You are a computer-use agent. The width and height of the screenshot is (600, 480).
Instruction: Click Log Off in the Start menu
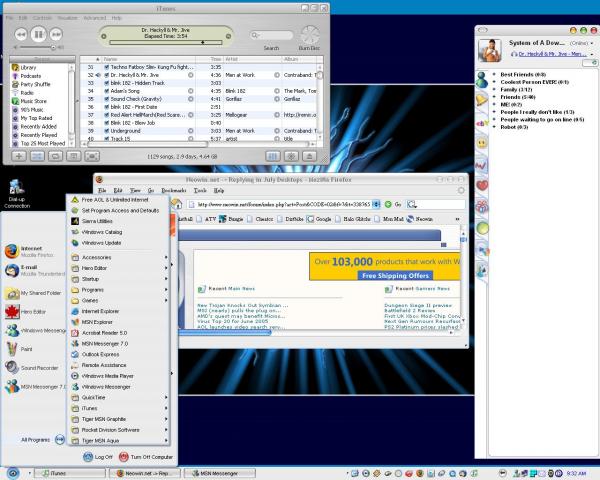tap(98, 457)
